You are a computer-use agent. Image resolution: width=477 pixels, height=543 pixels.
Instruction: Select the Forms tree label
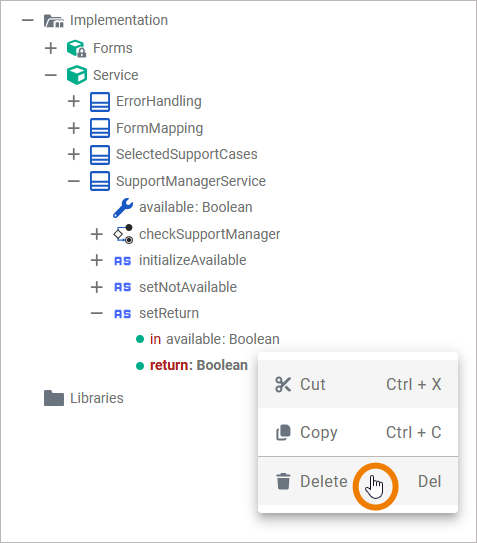click(113, 48)
